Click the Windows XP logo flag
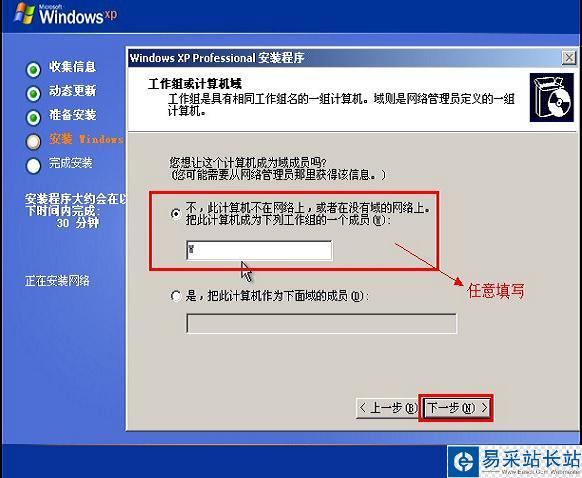Image resolution: width=582 pixels, height=478 pixels. pyautogui.click(x=24, y=14)
